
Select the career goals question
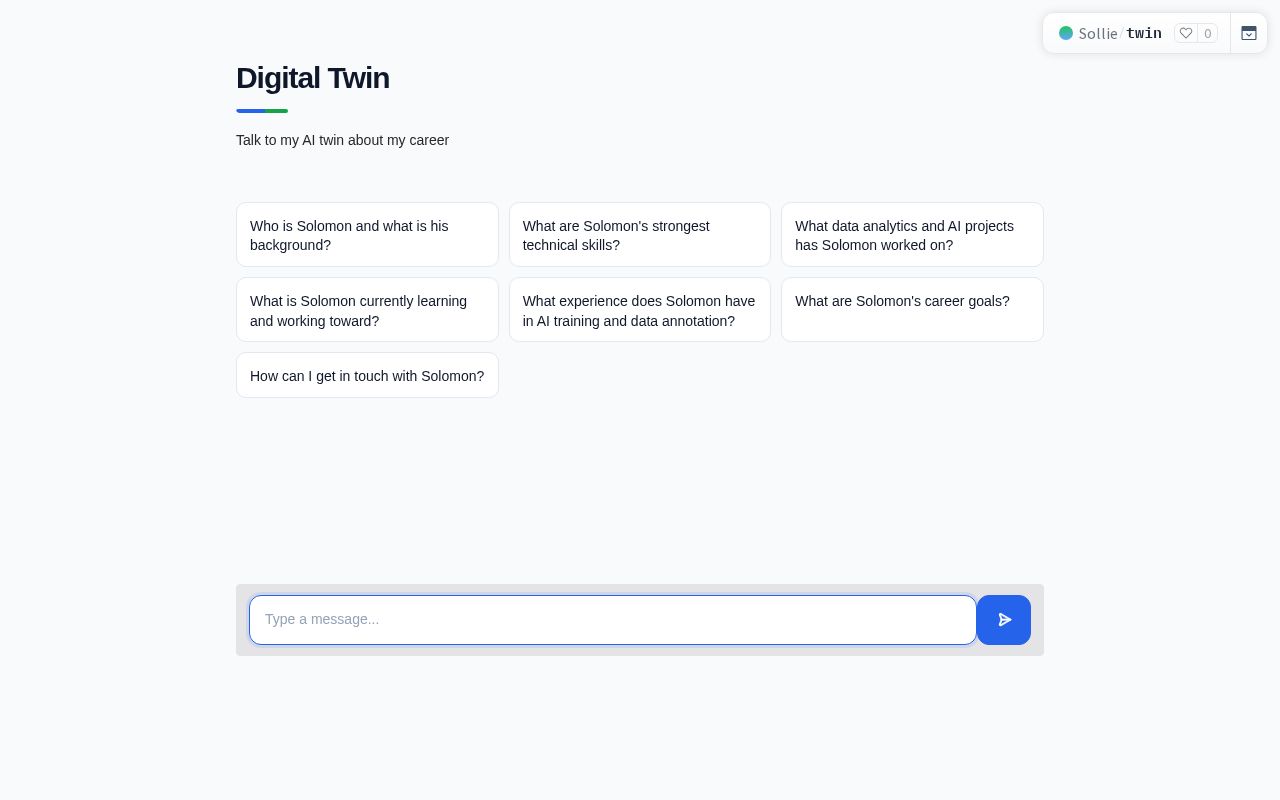click(x=912, y=310)
